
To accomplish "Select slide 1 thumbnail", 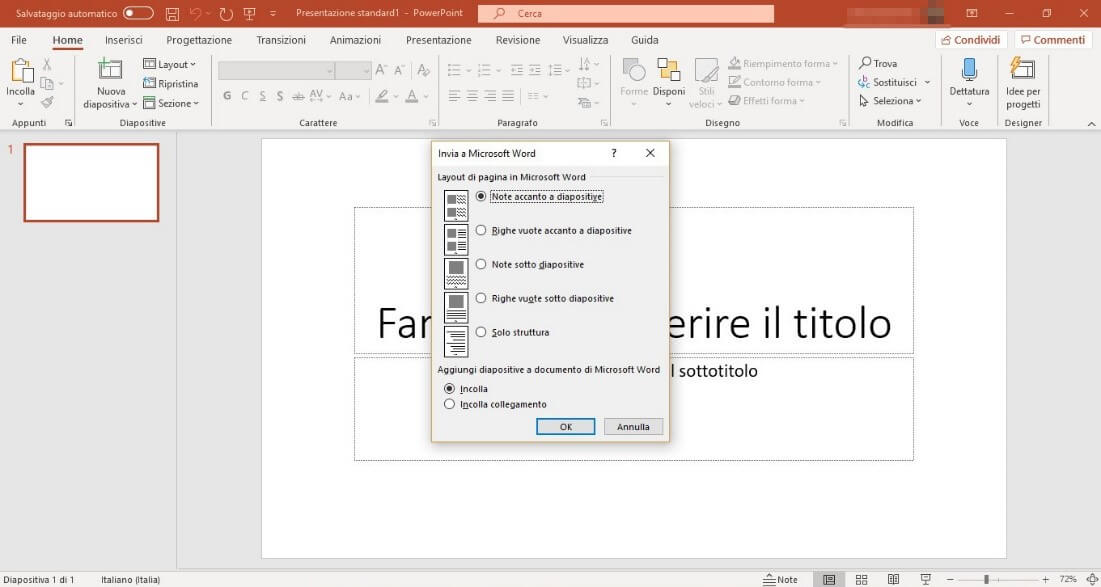I will (x=91, y=183).
